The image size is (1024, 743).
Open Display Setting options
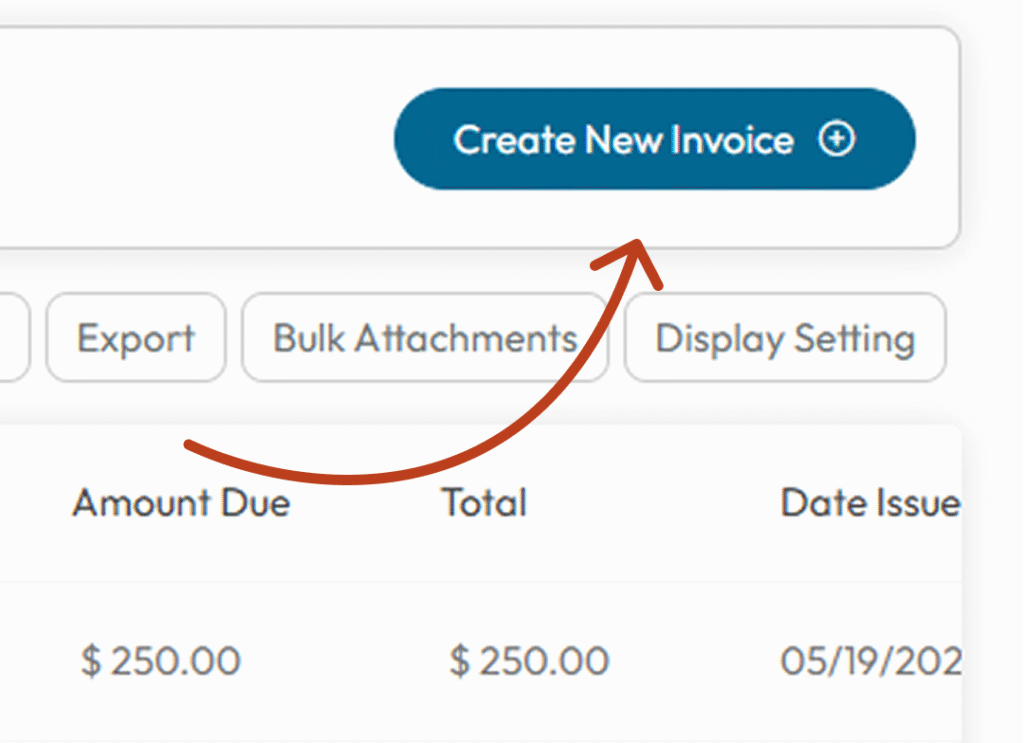coord(785,338)
